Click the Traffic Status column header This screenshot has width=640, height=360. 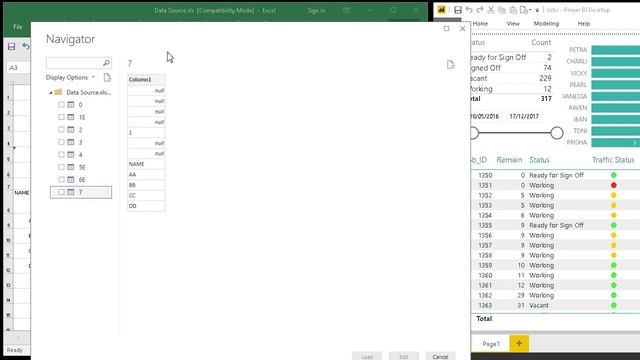coord(613,160)
